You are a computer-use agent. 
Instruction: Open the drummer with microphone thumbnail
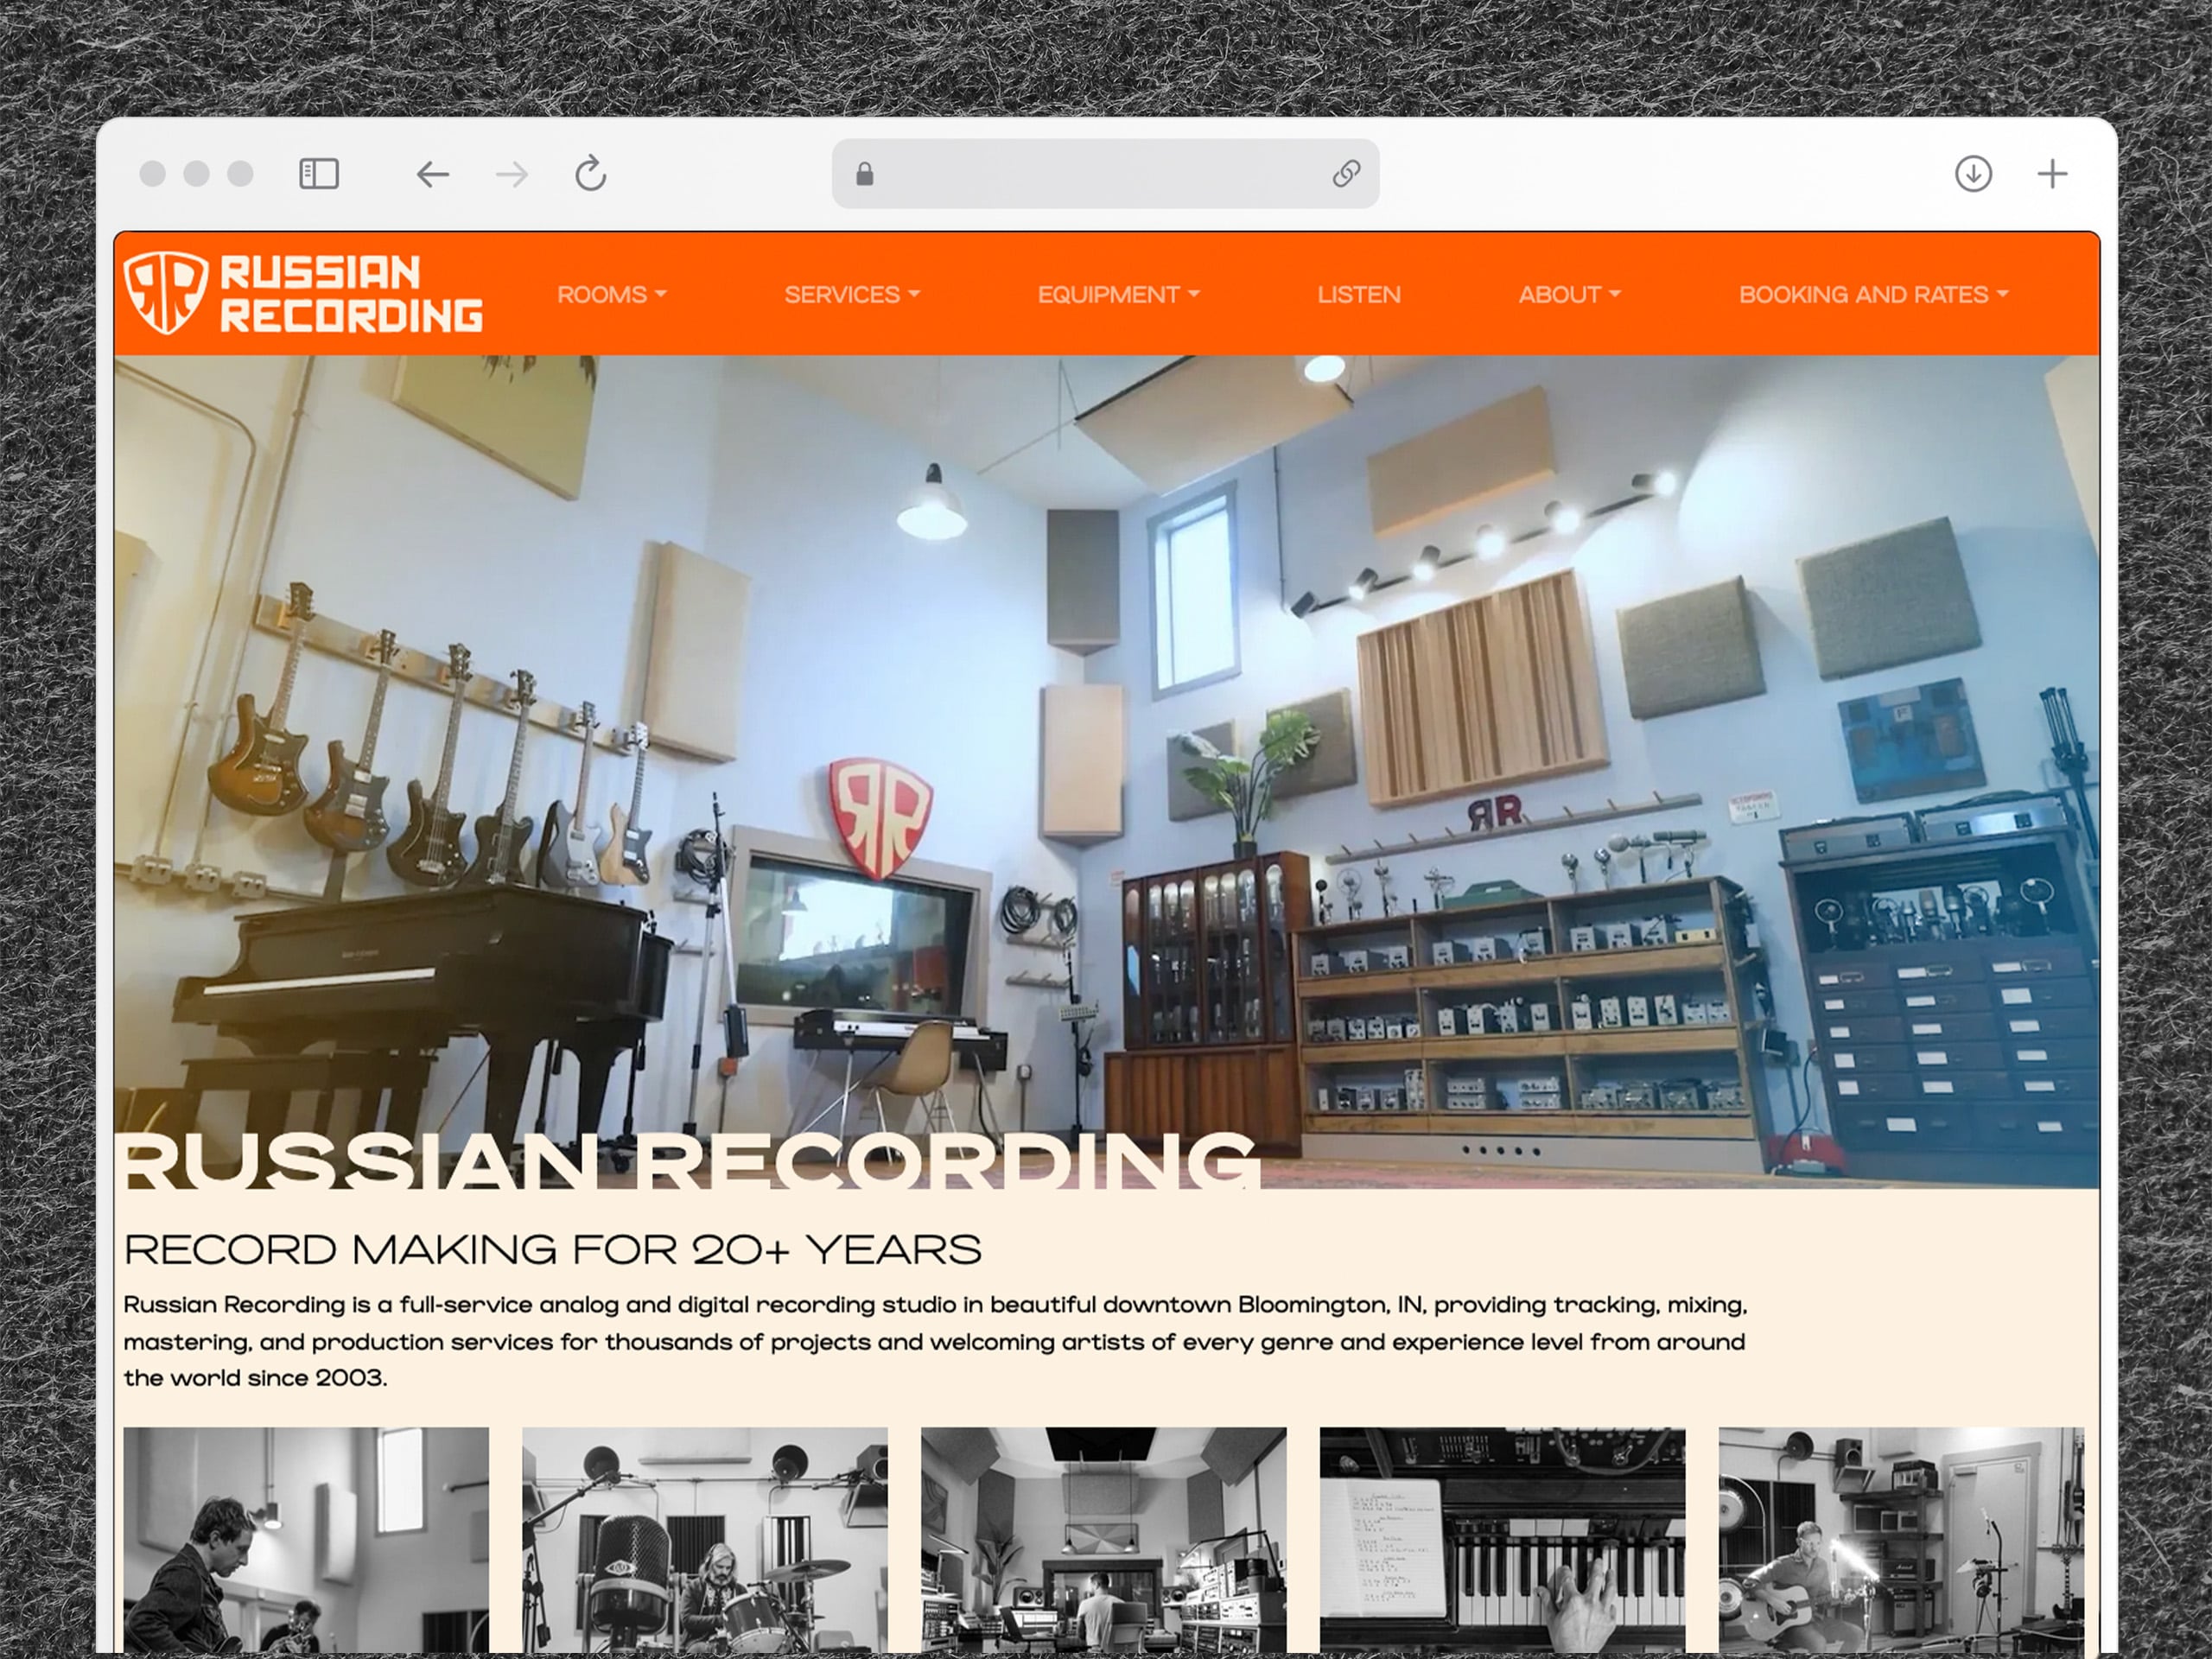coord(704,1540)
